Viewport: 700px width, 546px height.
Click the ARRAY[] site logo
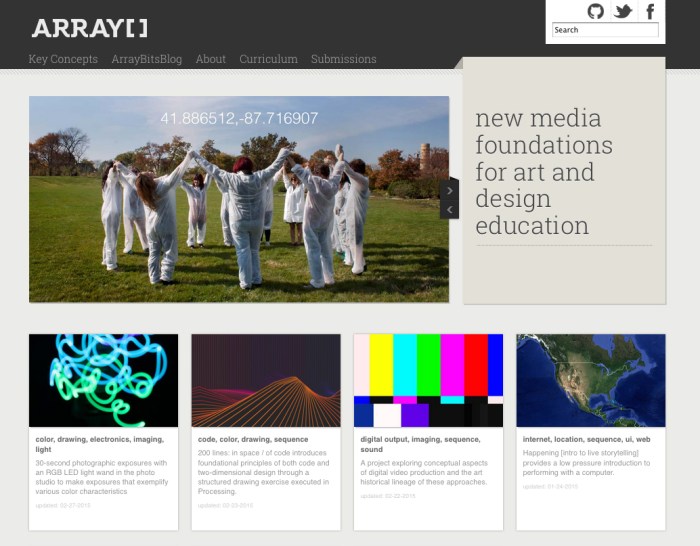click(x=90, y=28)
